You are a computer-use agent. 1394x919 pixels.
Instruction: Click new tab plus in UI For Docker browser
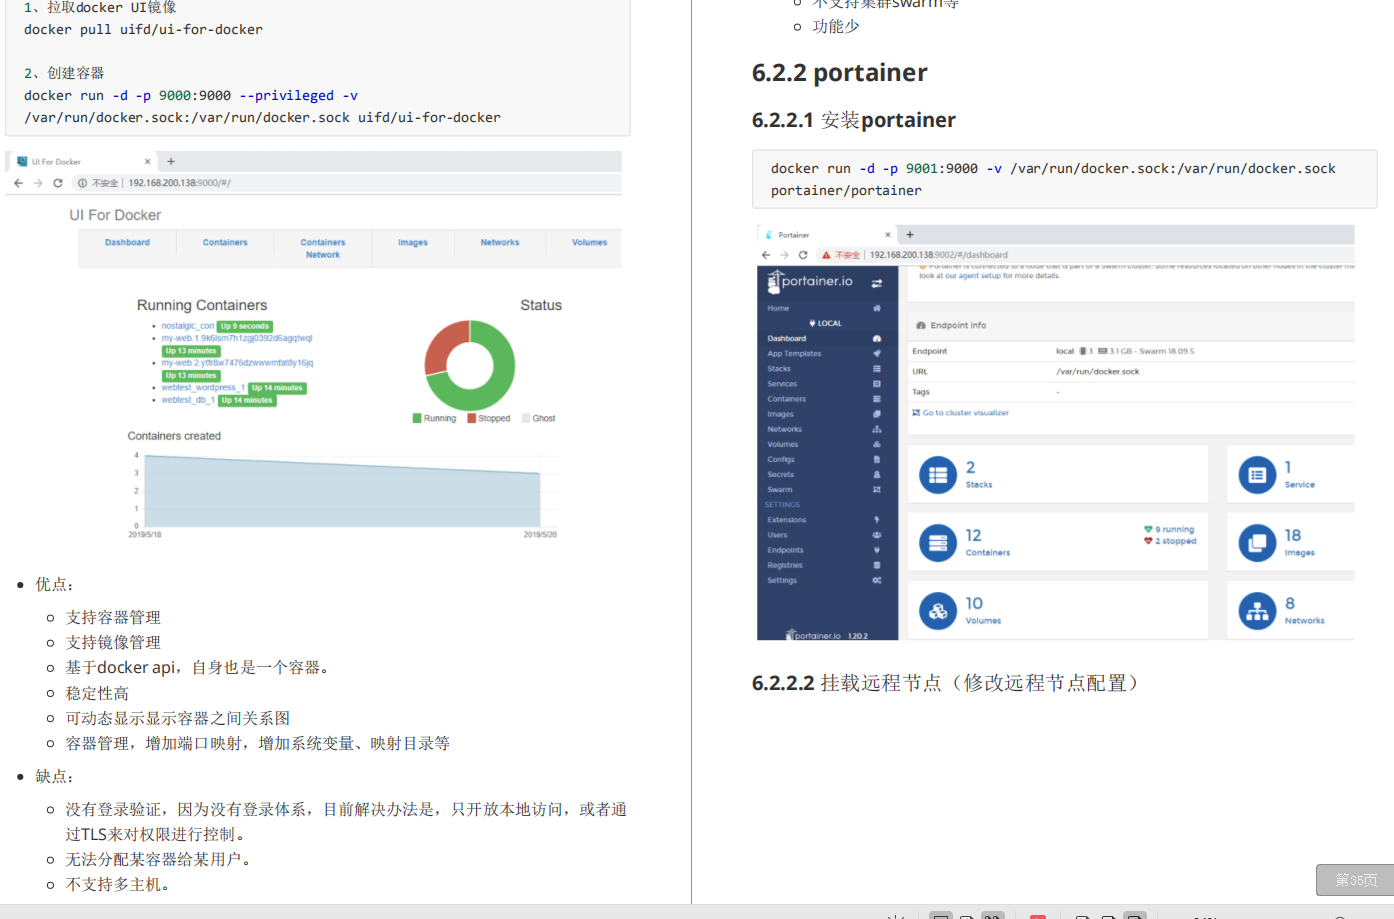(x=171, y=161)
